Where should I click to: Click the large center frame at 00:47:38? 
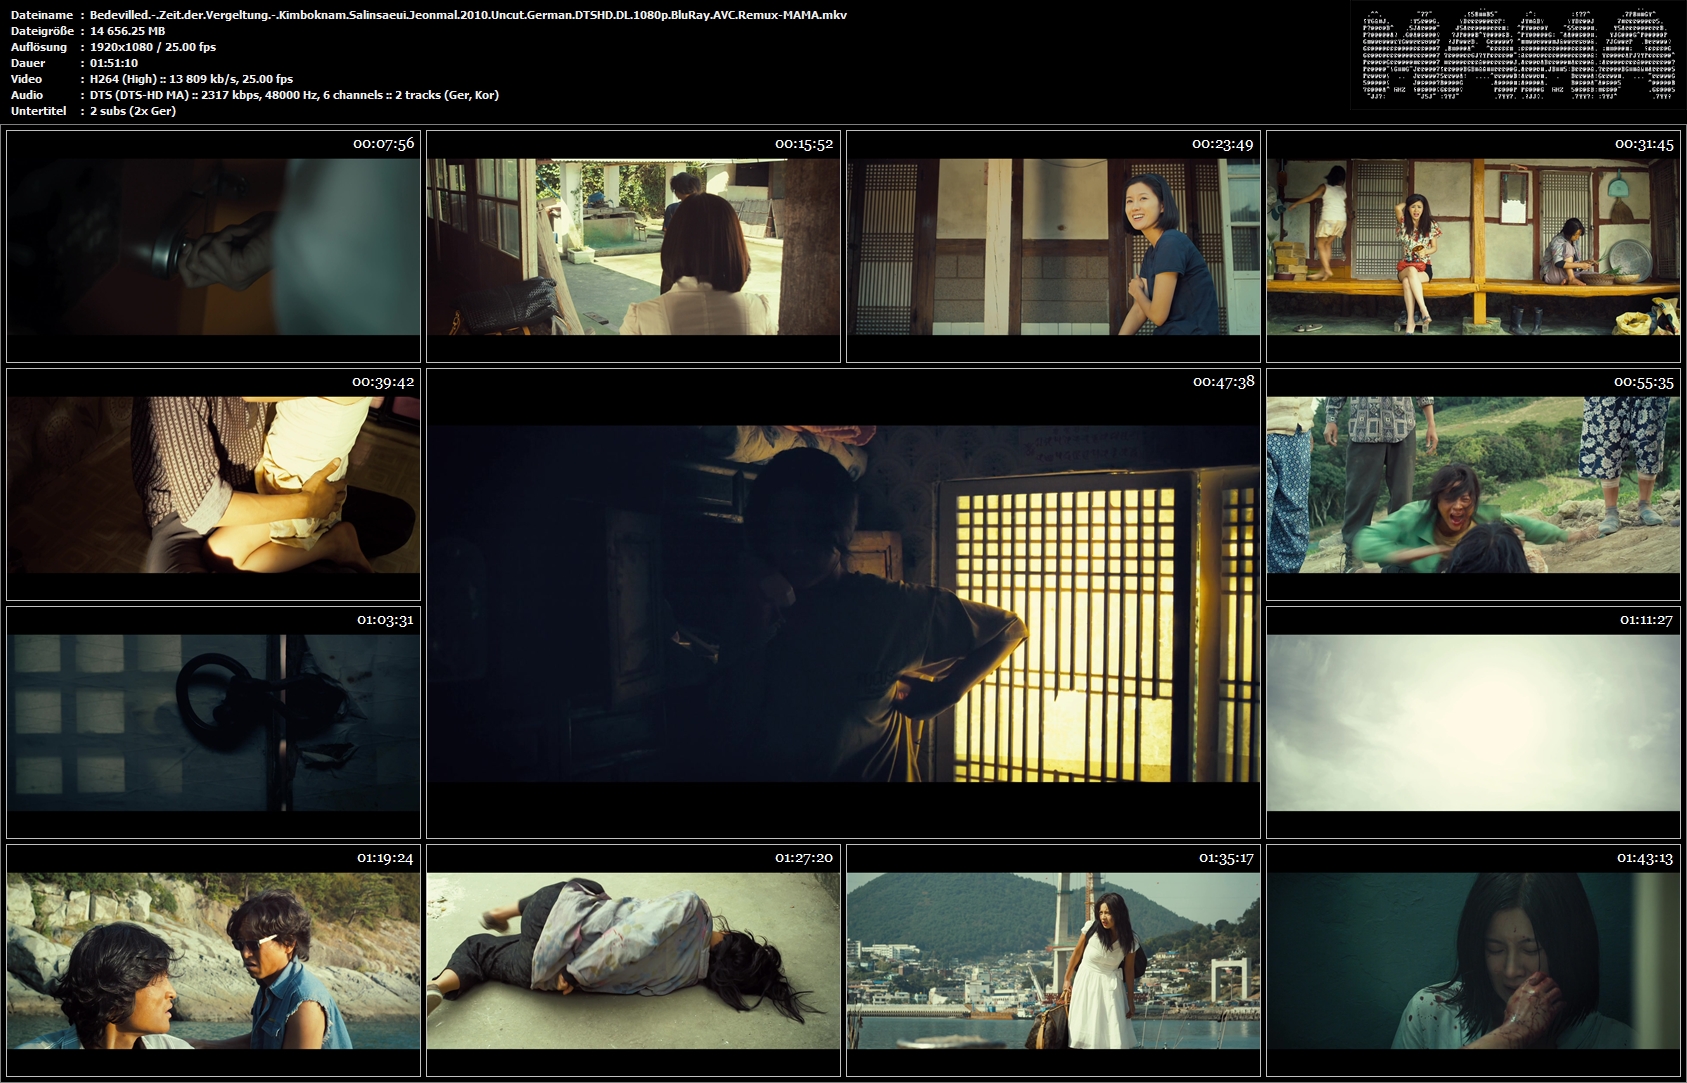pyautogui.click(x=843, y=603)
